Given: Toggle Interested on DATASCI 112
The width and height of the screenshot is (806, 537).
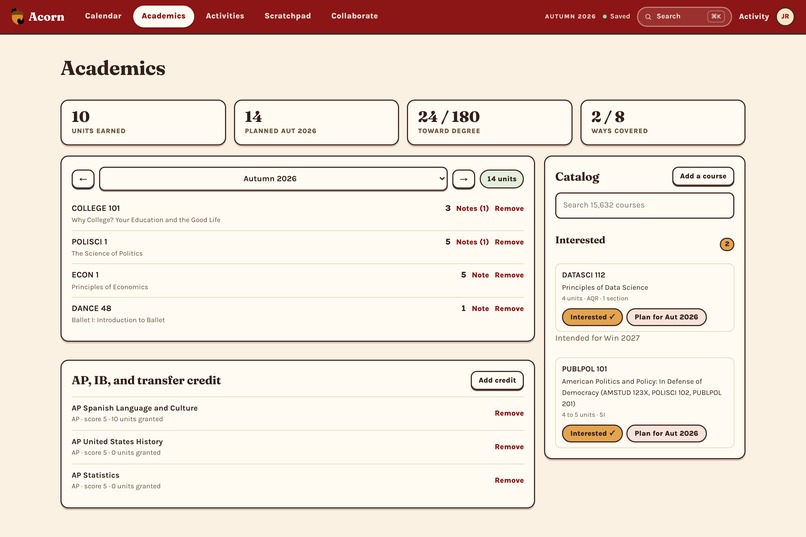Looking at the screenshot, I should point(592,317).
